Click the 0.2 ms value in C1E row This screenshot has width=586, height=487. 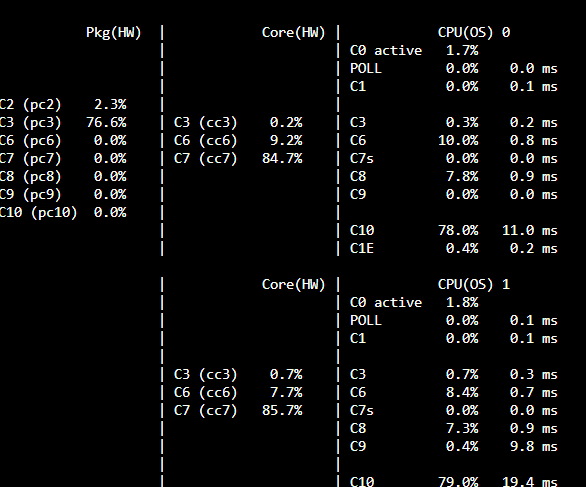534,249
